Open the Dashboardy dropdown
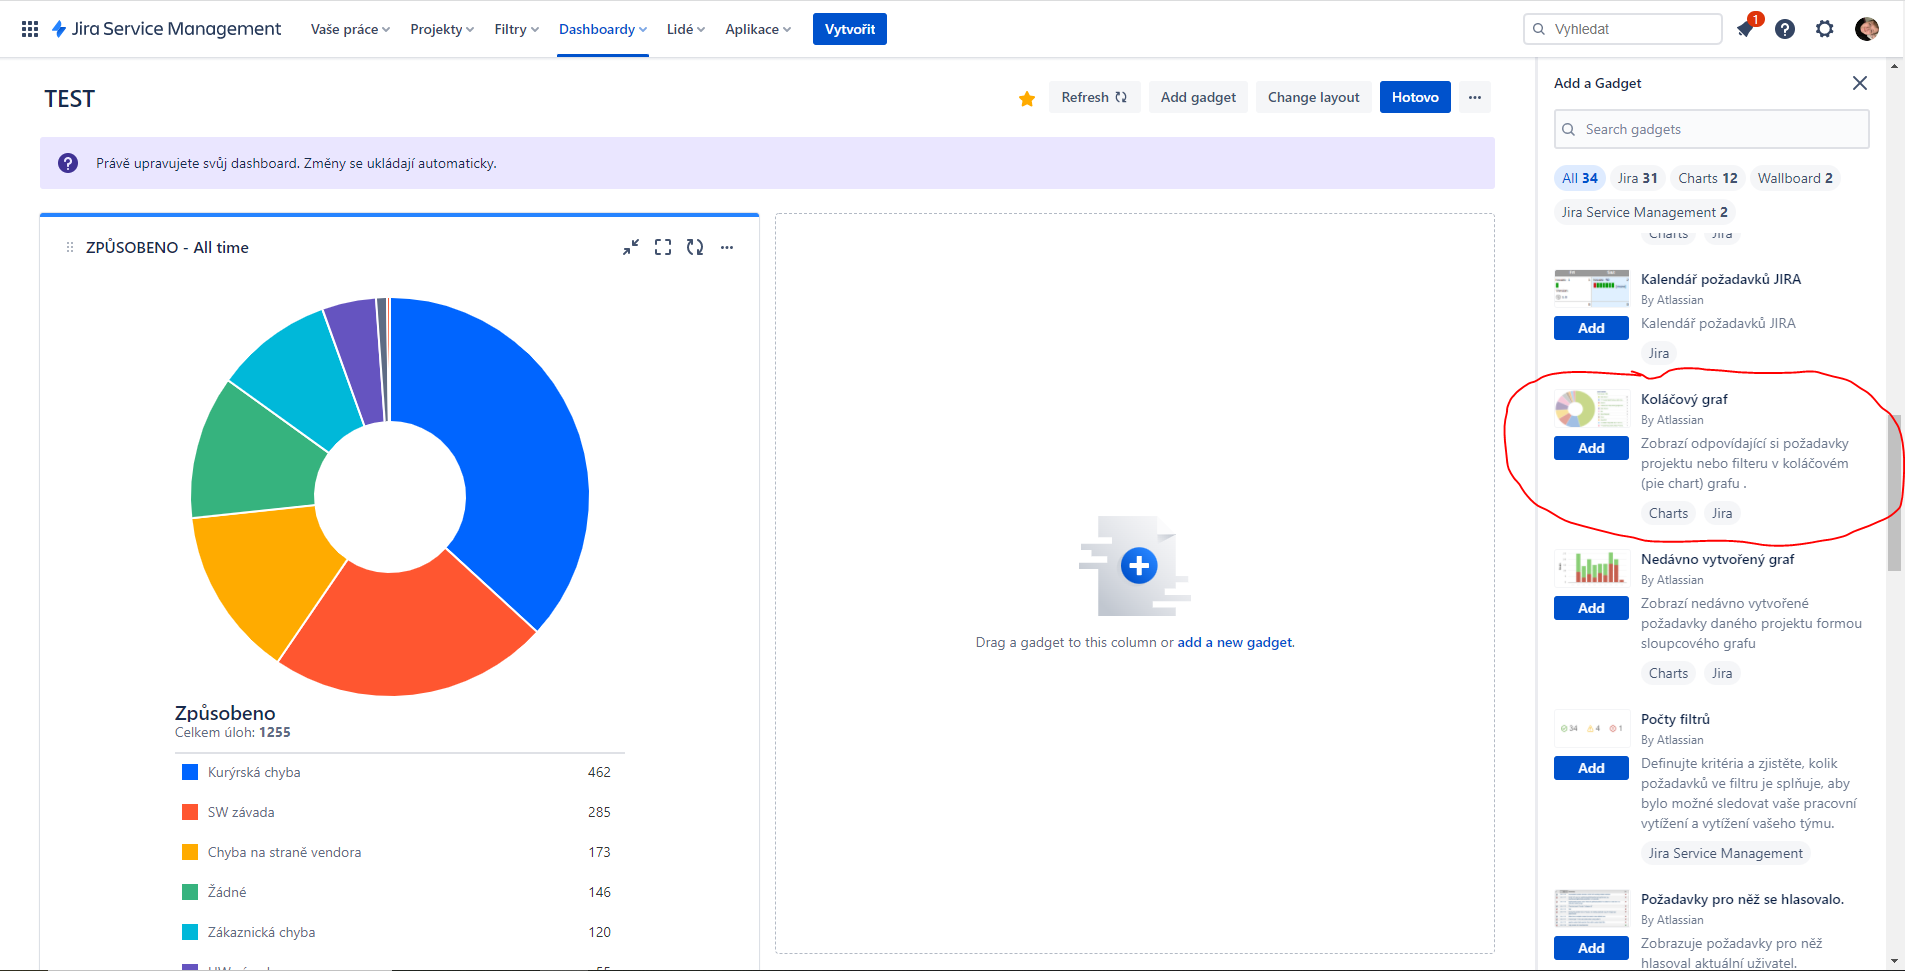Viewport: 1905px width, 971px height. 603,29
